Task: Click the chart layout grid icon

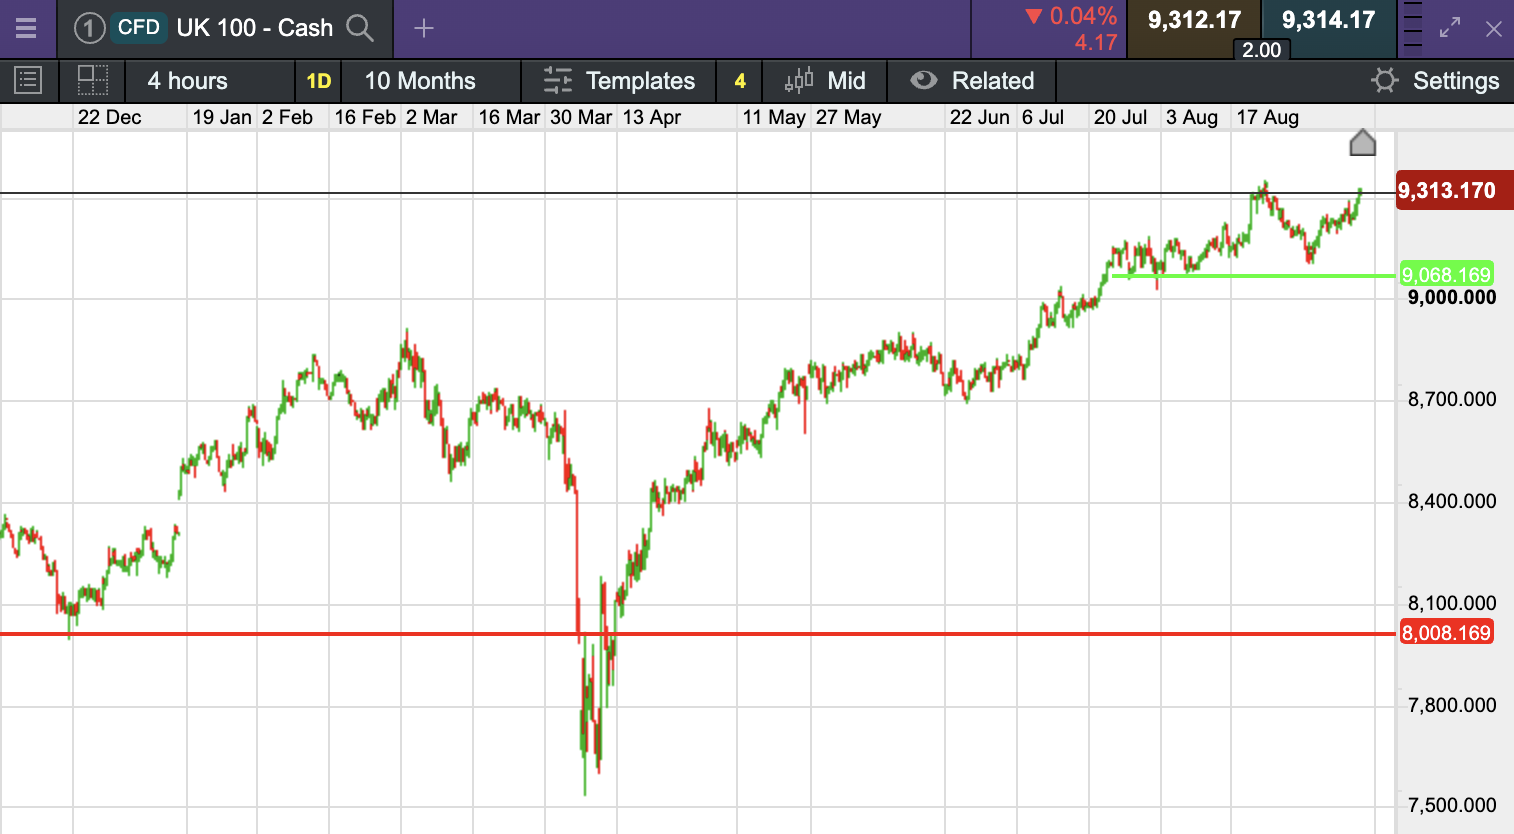Action: 92,80
